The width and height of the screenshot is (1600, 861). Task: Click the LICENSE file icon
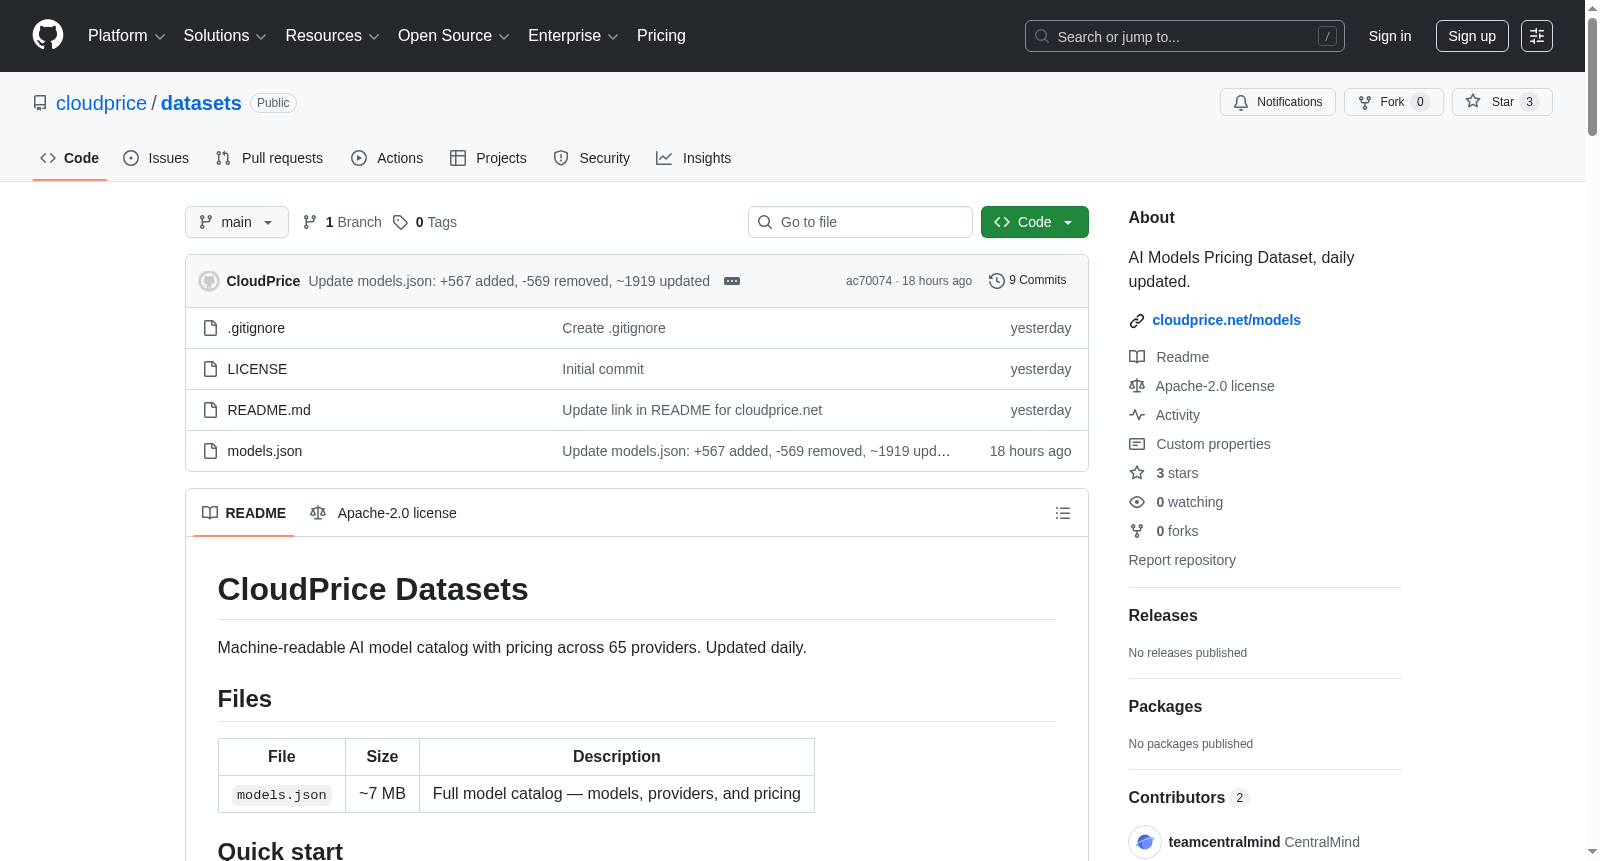click(210, 369)
